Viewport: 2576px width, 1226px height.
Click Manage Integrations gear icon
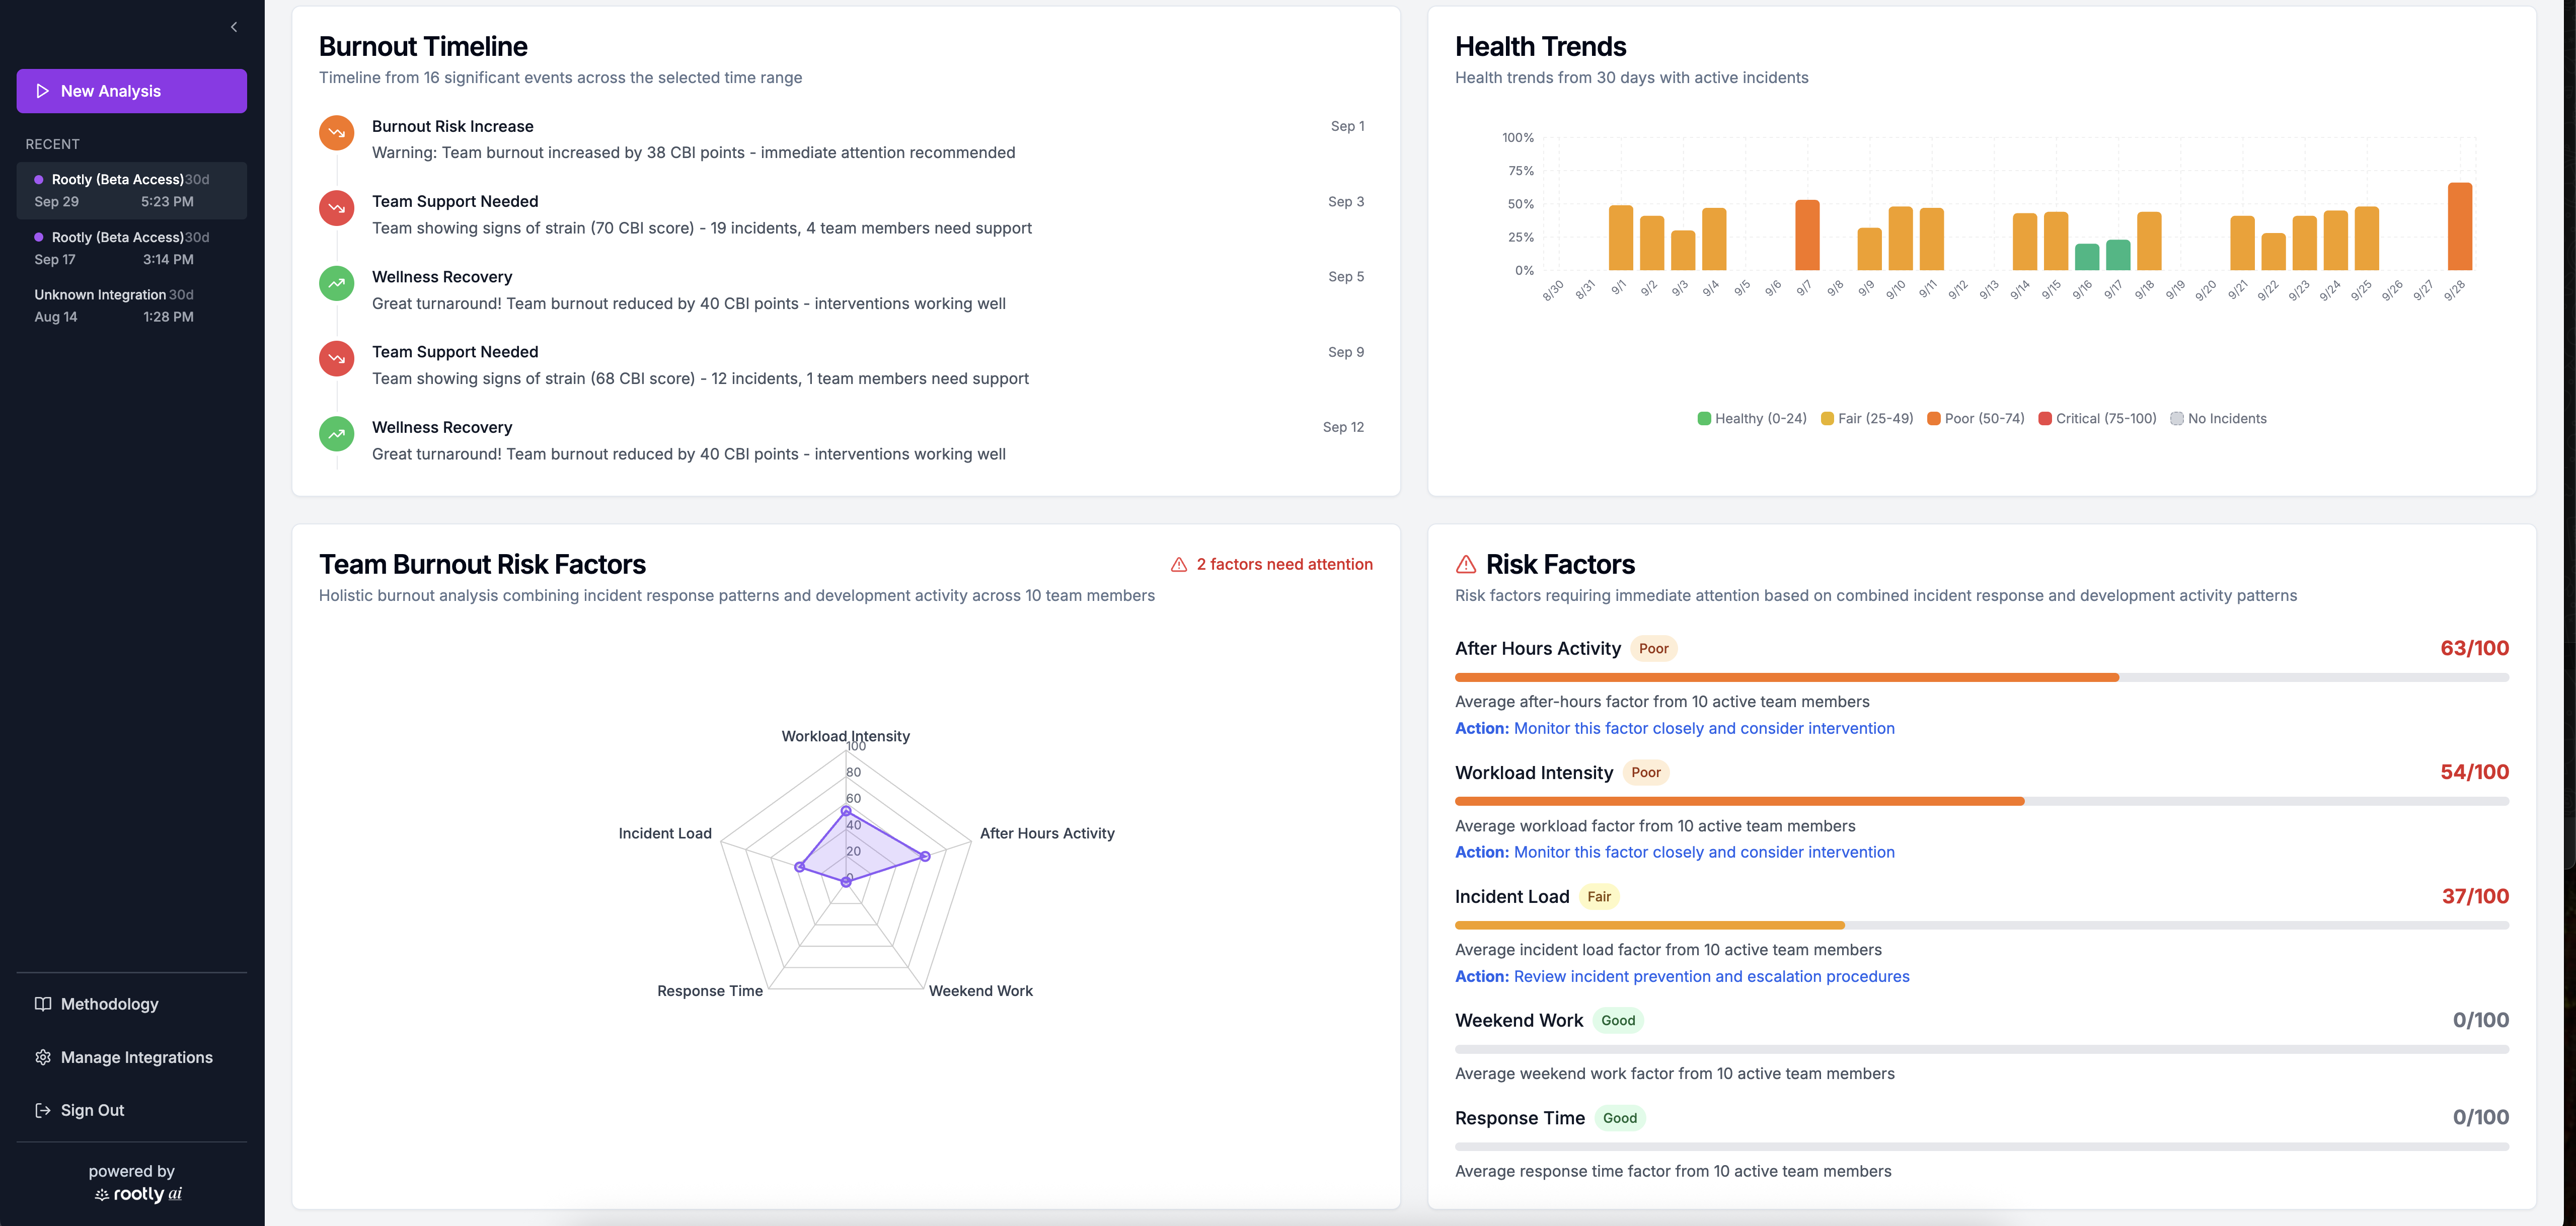click(43, 1057)
